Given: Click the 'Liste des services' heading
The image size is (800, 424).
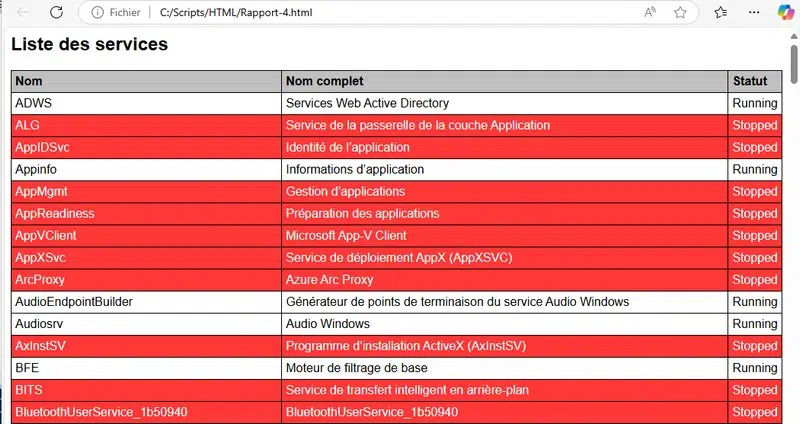Looking at the screenshot, I should [x=89, y=45].
